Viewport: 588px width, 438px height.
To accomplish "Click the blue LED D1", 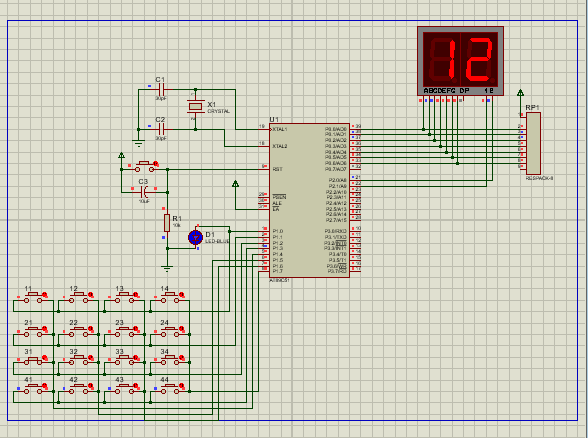I will point(195,237).
